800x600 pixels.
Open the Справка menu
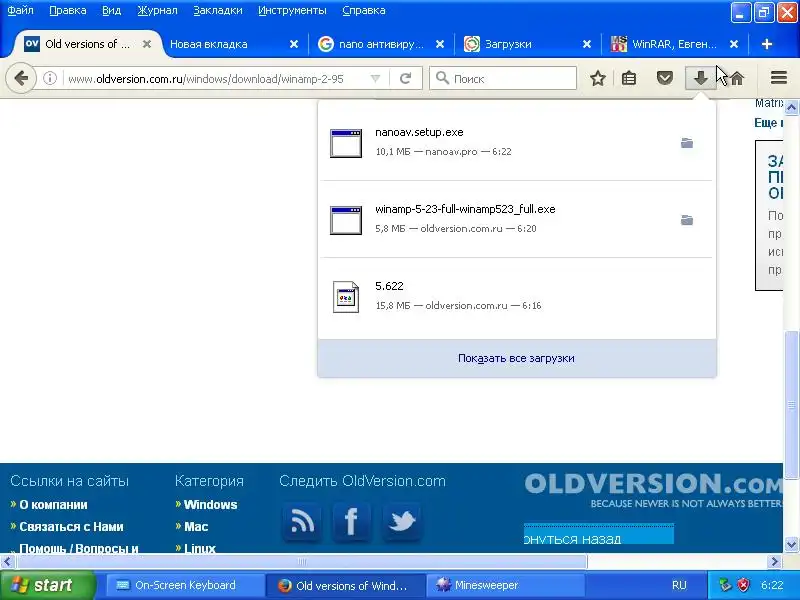(364, 10)
